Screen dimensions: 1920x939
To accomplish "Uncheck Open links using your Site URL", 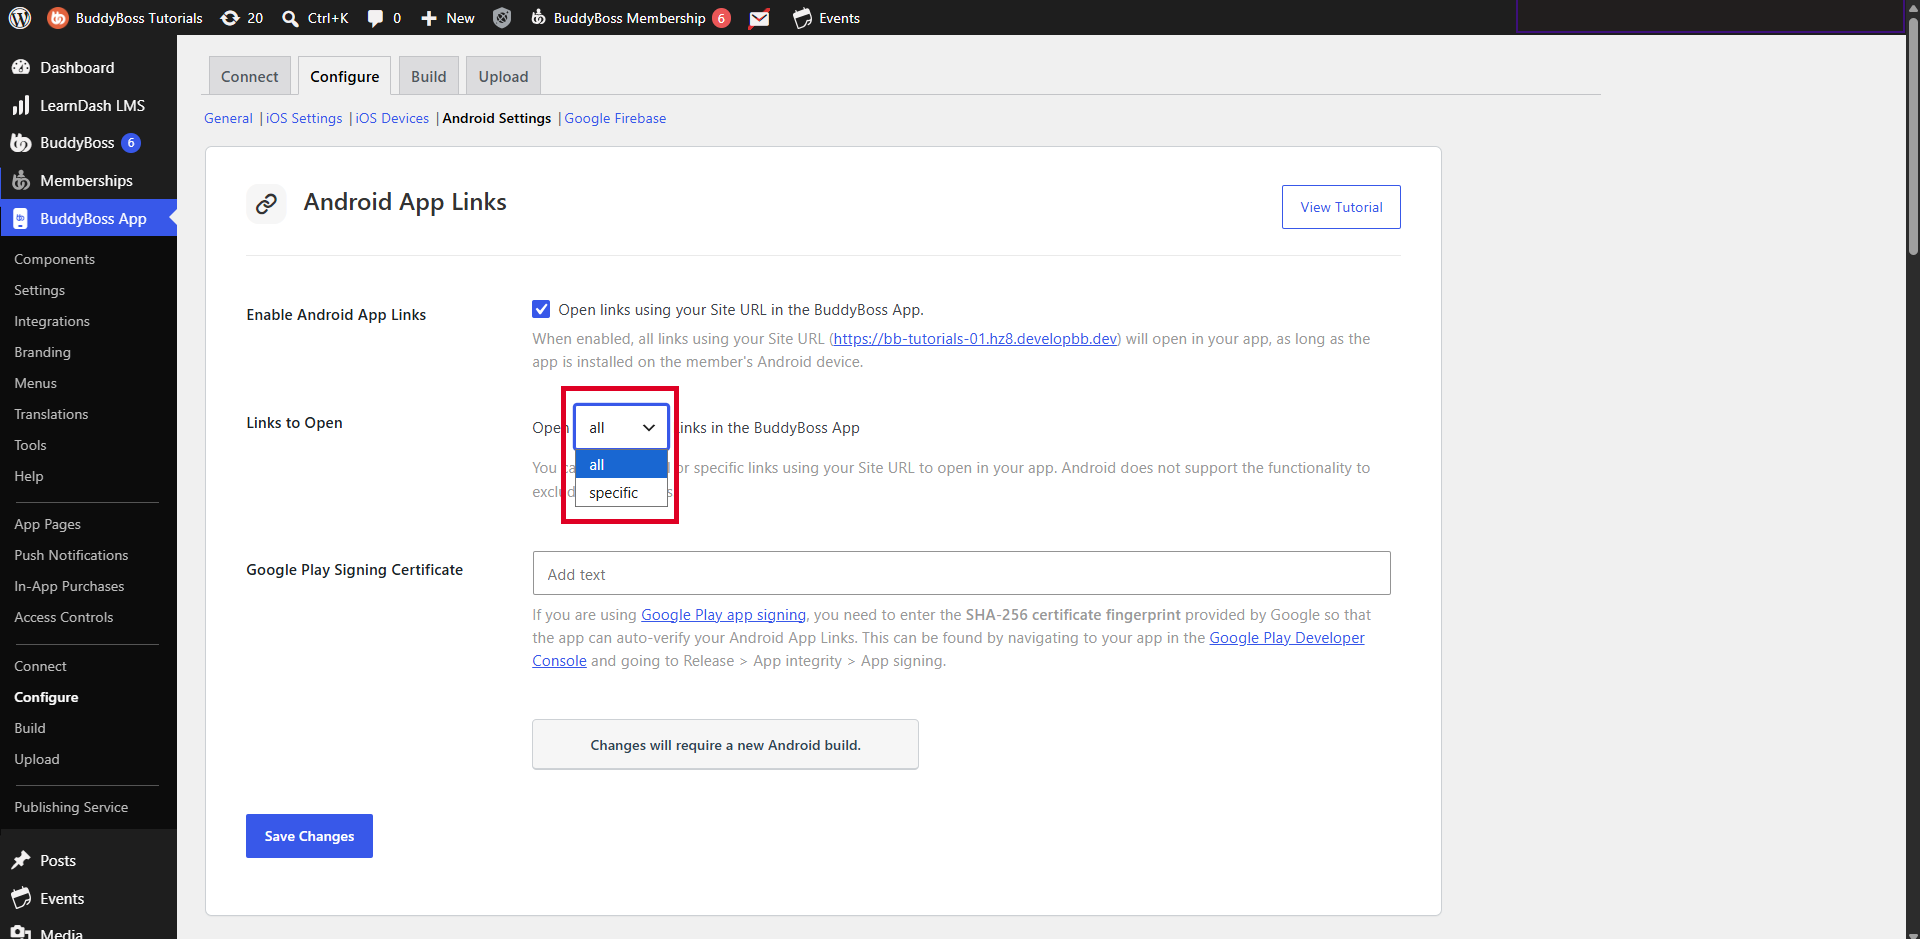I will [x=541, y=309].
